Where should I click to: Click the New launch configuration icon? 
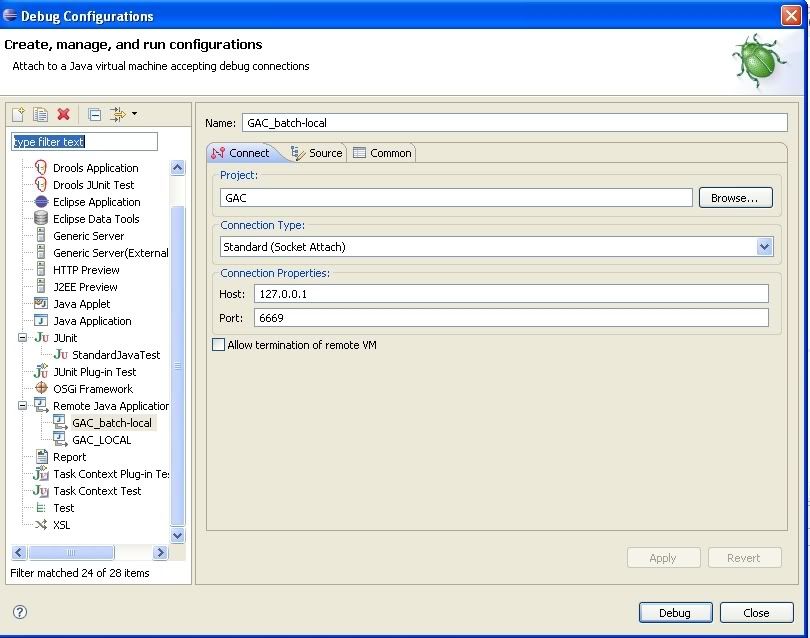coord(18,115)
